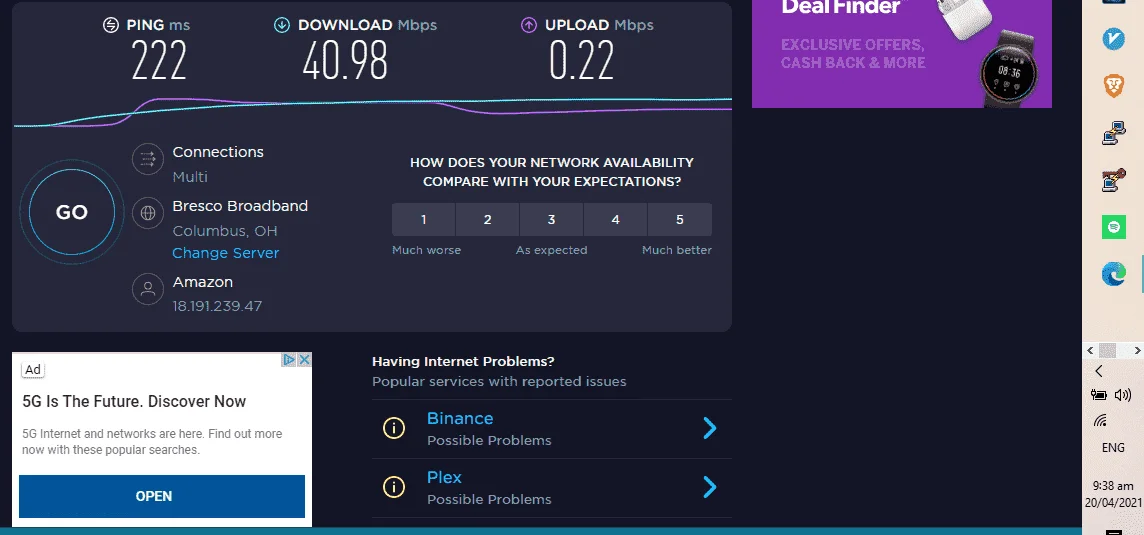
Task: Click the AdChoices triangle icon
Action: (289, 360)
